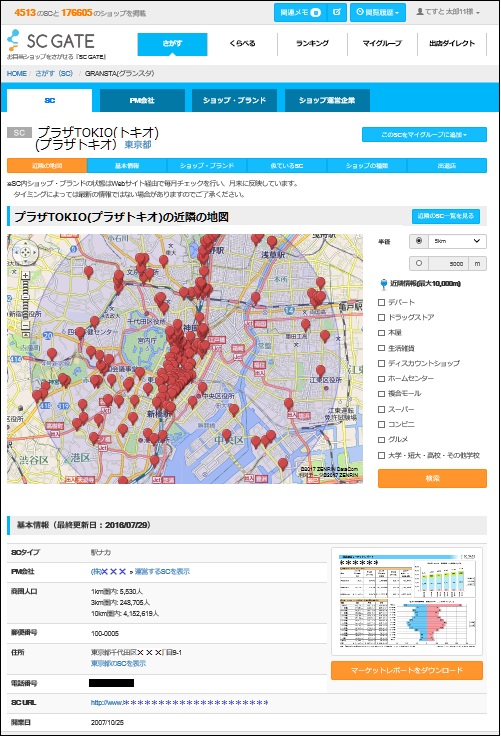This screenshot has width=501, height=736.
Task: Click the blue pin beside 近隣情報 heading
Action: 384,284
